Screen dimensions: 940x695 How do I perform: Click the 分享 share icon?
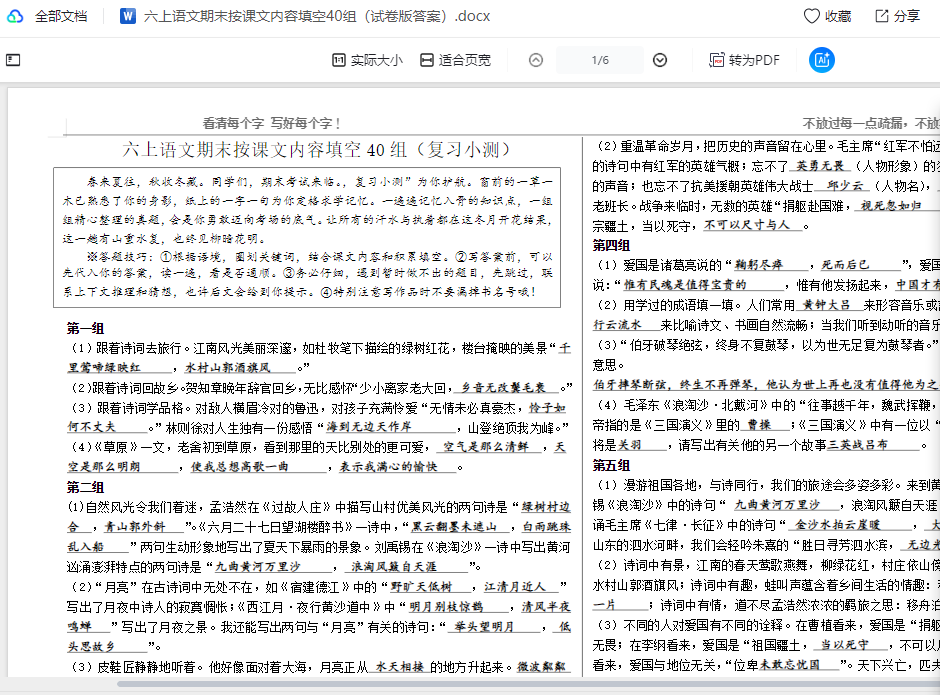(x=884, y=16)
